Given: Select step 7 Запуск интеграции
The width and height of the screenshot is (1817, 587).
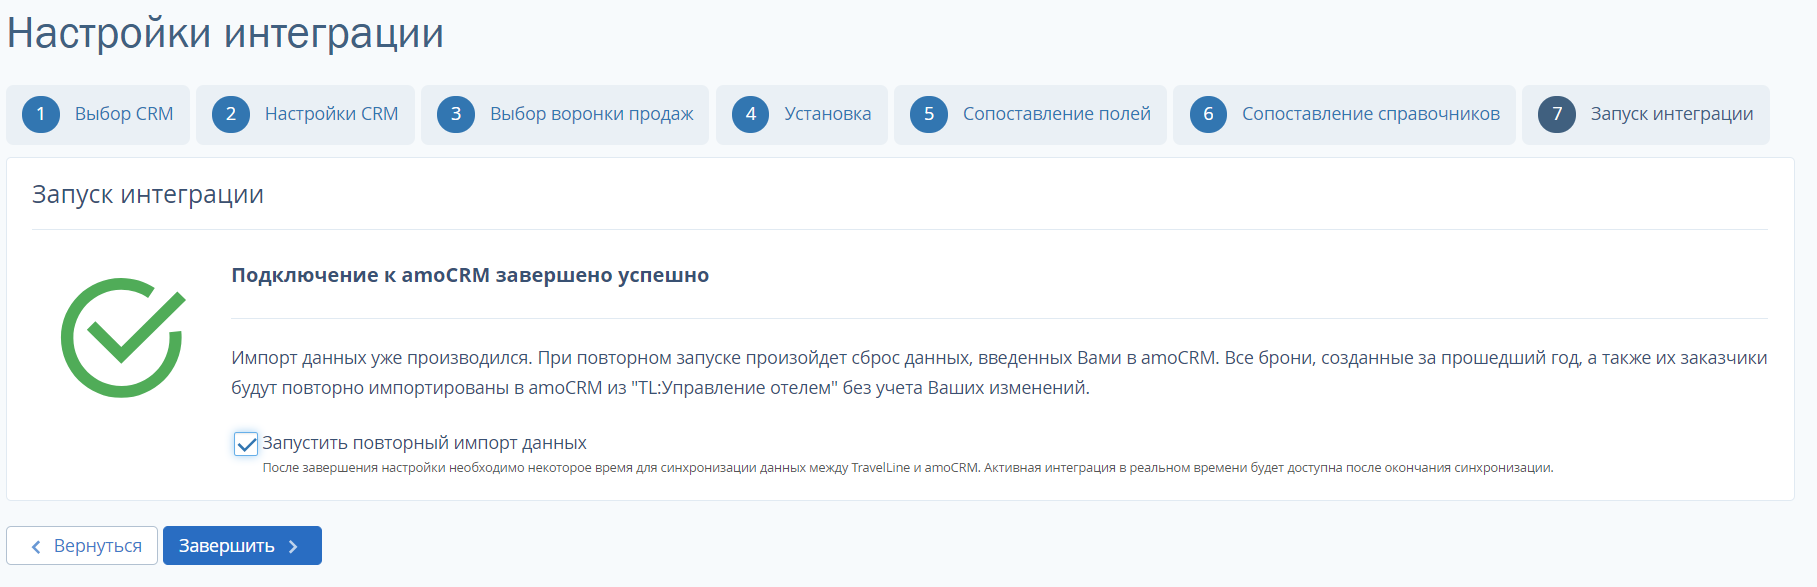Looking at the screenshot, I should click(1646, 115).
